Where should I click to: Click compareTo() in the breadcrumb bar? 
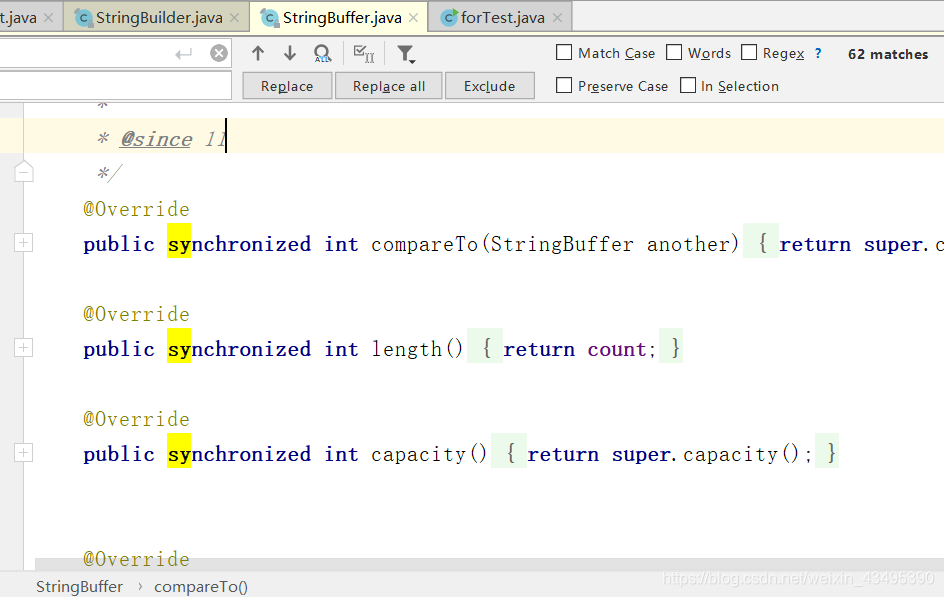pyautogui.click(x=201, y=587)
